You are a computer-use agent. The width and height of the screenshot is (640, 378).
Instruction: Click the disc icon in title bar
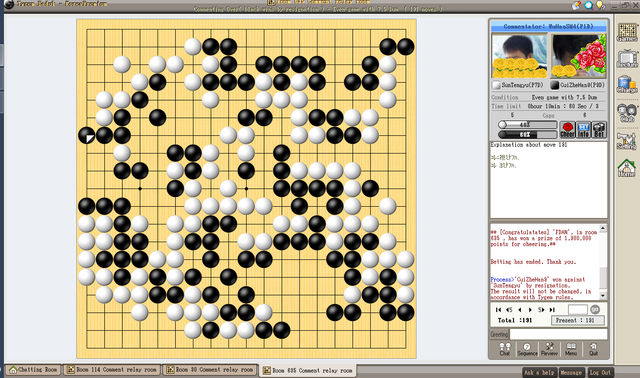tap(576, 5)
